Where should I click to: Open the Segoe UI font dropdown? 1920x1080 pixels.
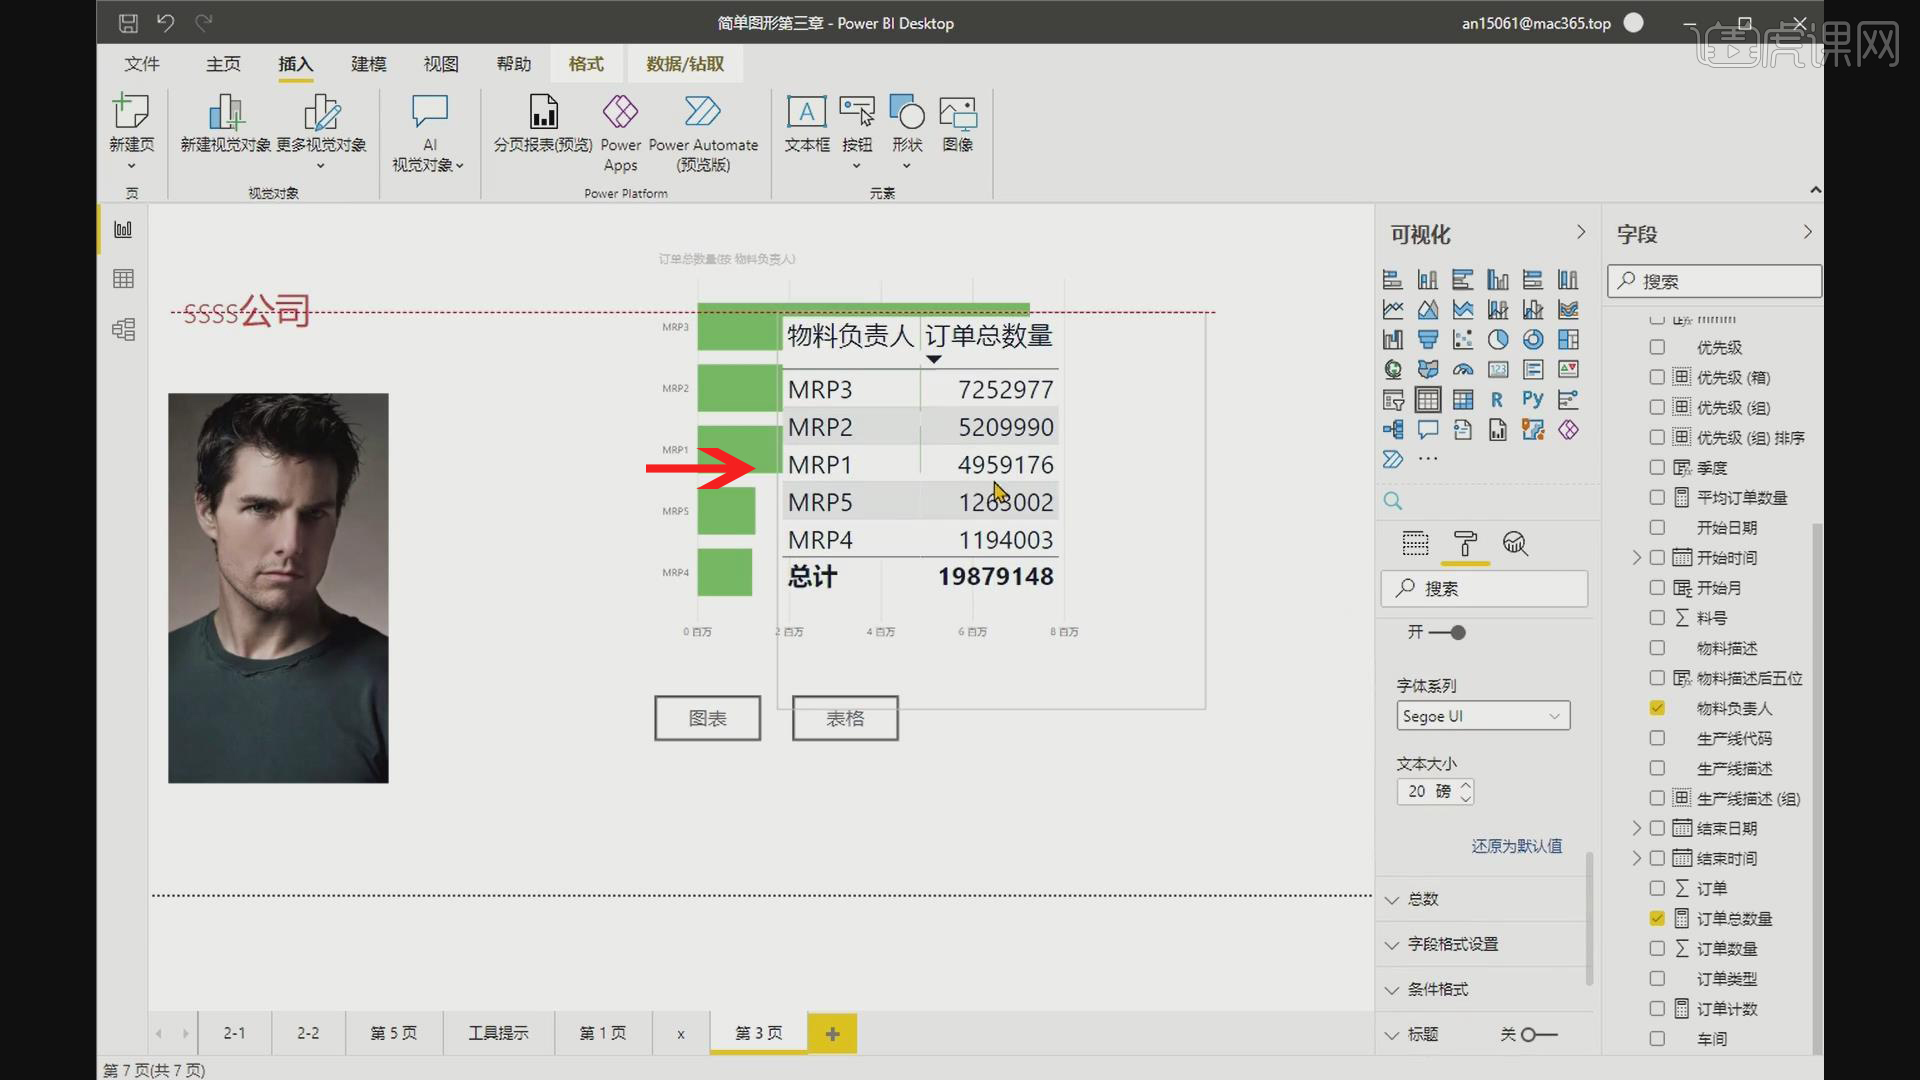pyautogui.click(x=1482, y=716)
